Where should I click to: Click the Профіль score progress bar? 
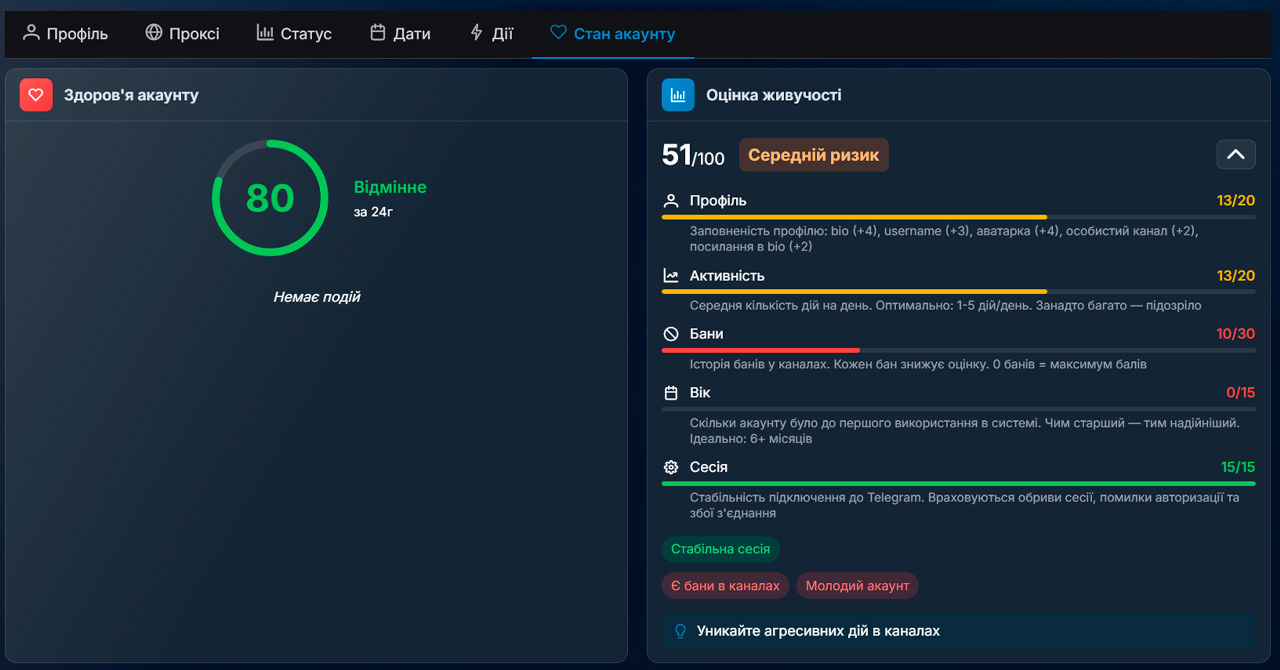click(x=958, y=217)
